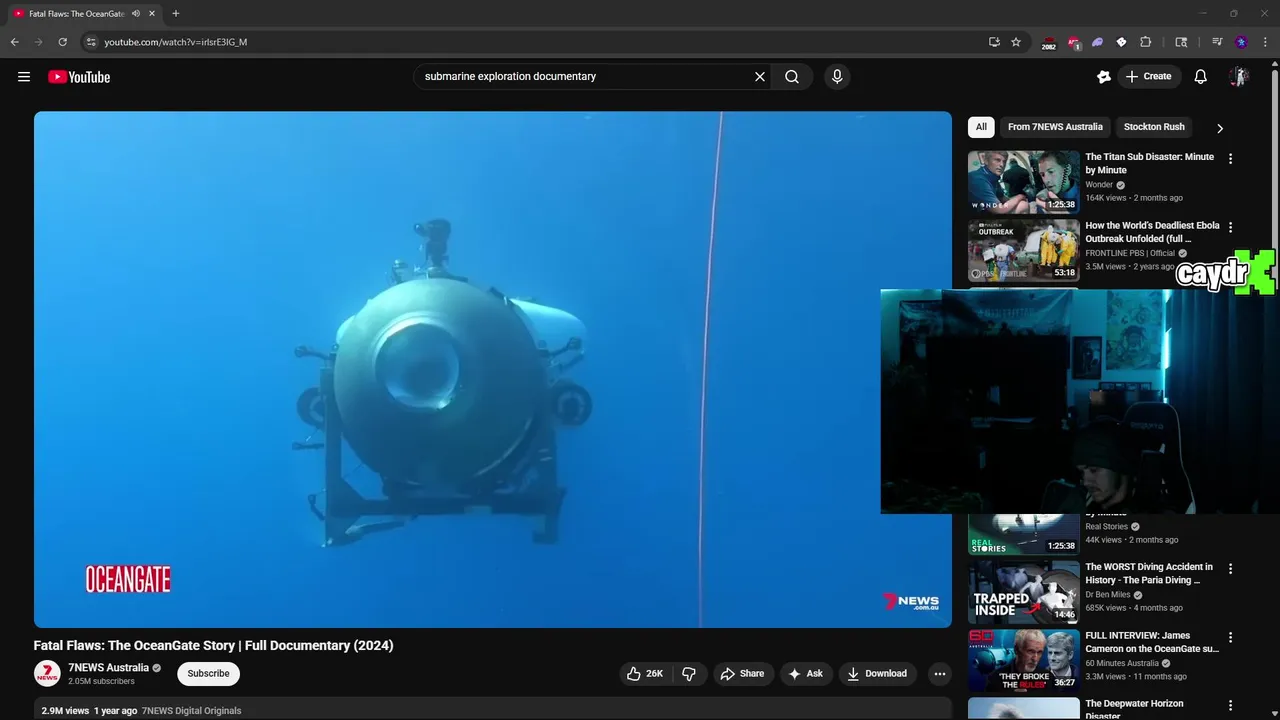Open the extension showing 2082 badge
This screenshot has width=1280, height=720.
coord(1048,43)
